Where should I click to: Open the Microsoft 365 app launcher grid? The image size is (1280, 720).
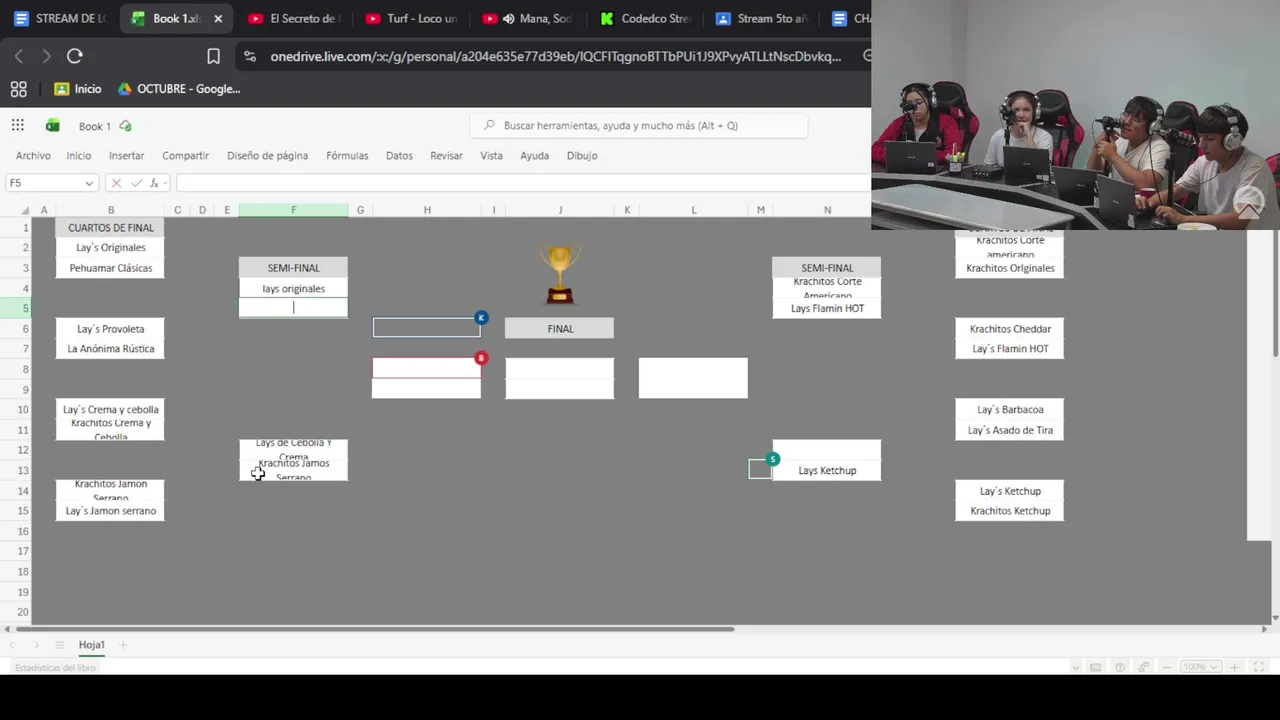coord(18,125)
